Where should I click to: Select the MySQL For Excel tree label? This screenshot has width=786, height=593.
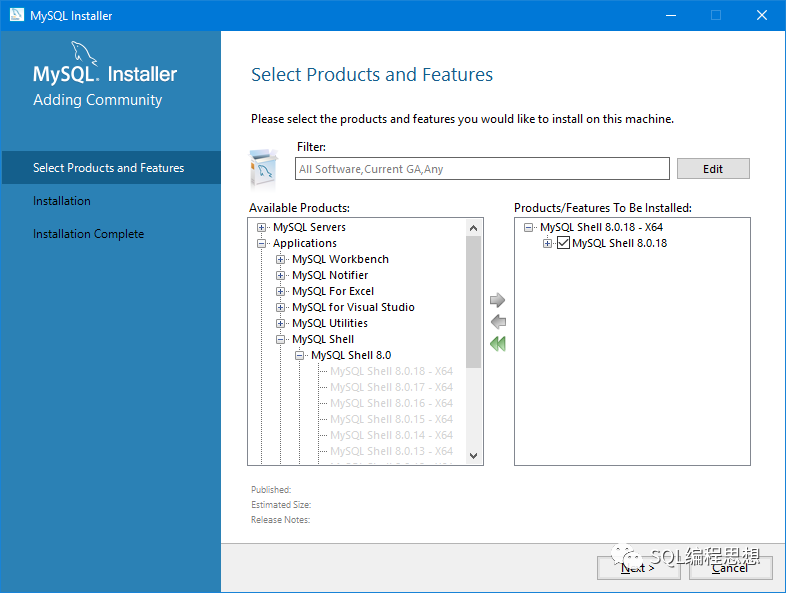[333, 291]
